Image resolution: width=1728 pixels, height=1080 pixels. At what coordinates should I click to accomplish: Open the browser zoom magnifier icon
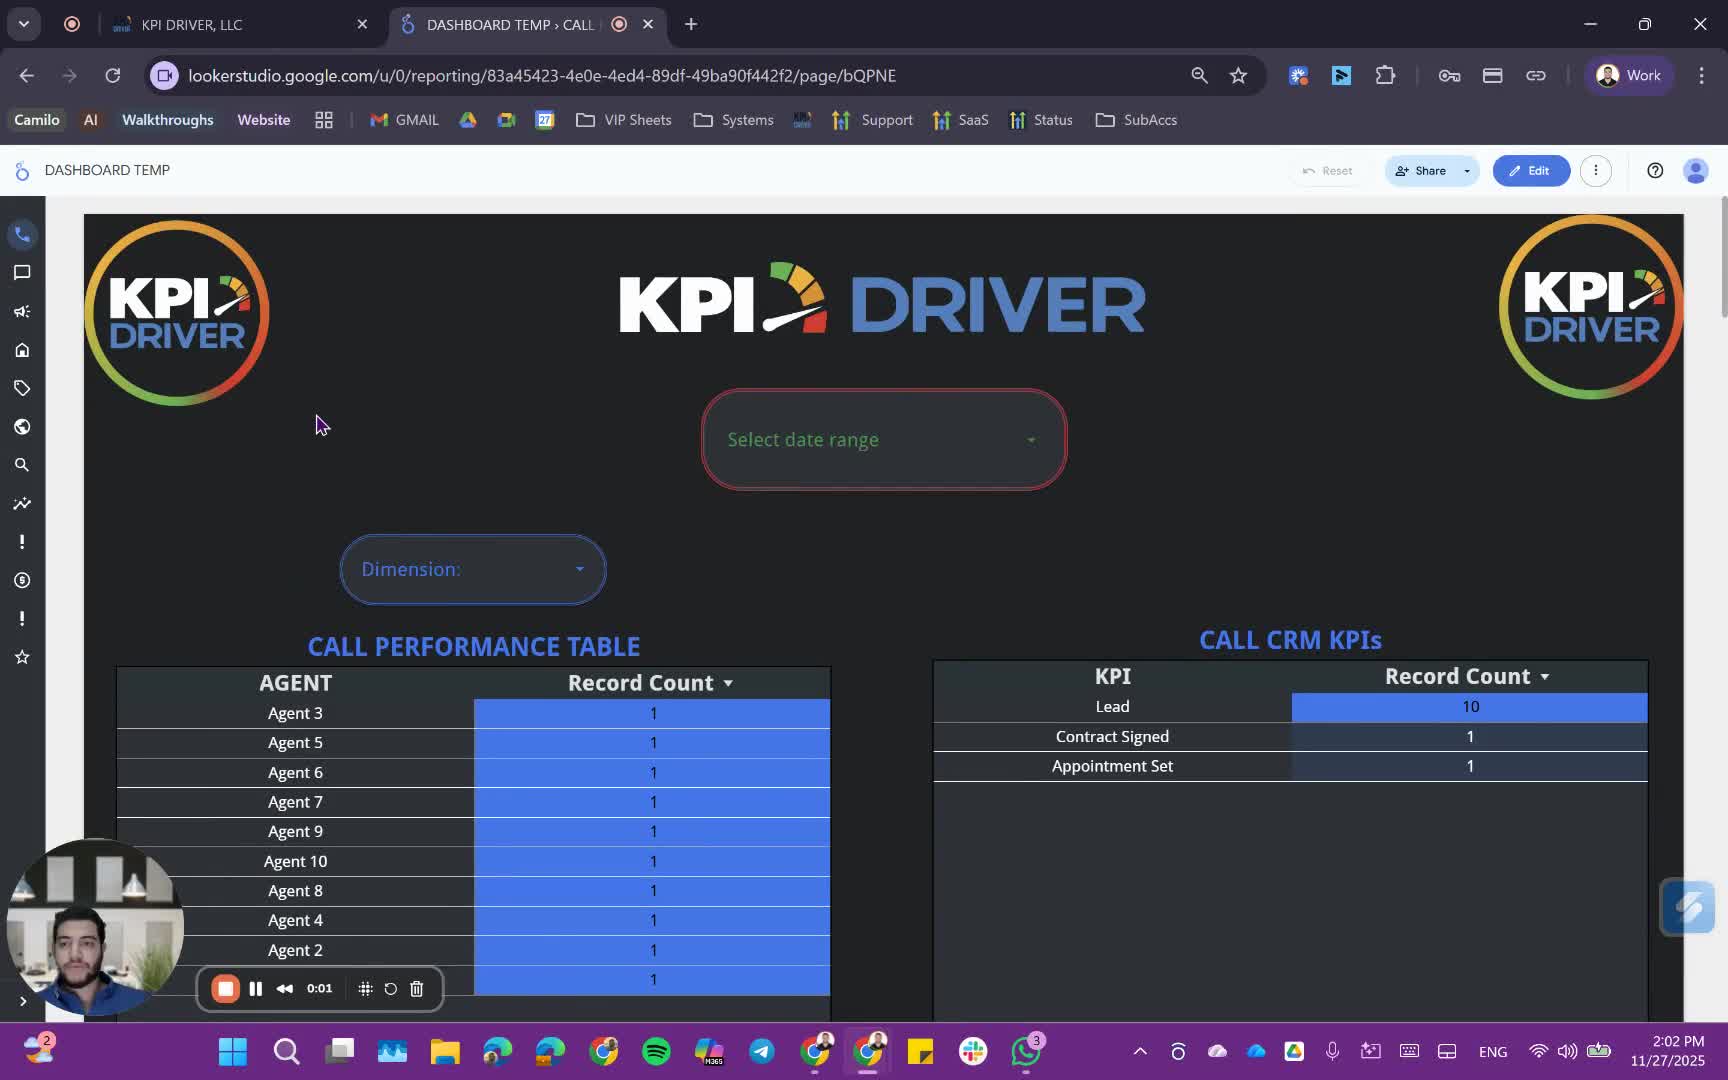coord(1199,76)
